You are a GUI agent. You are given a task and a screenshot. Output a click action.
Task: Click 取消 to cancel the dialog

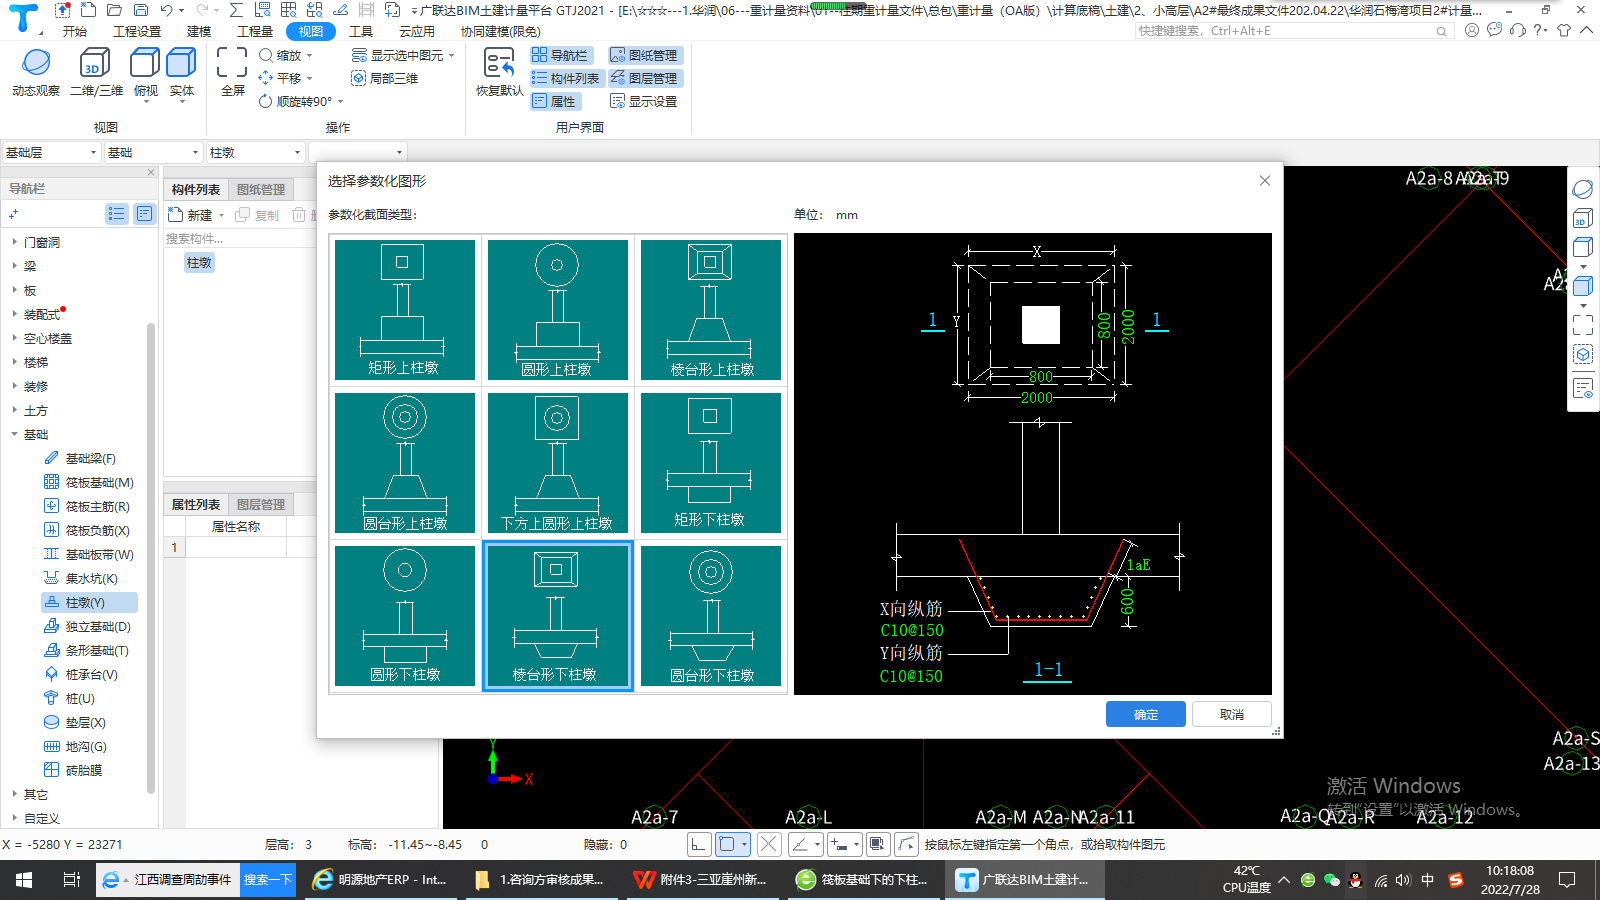(x=1232, y=714)
